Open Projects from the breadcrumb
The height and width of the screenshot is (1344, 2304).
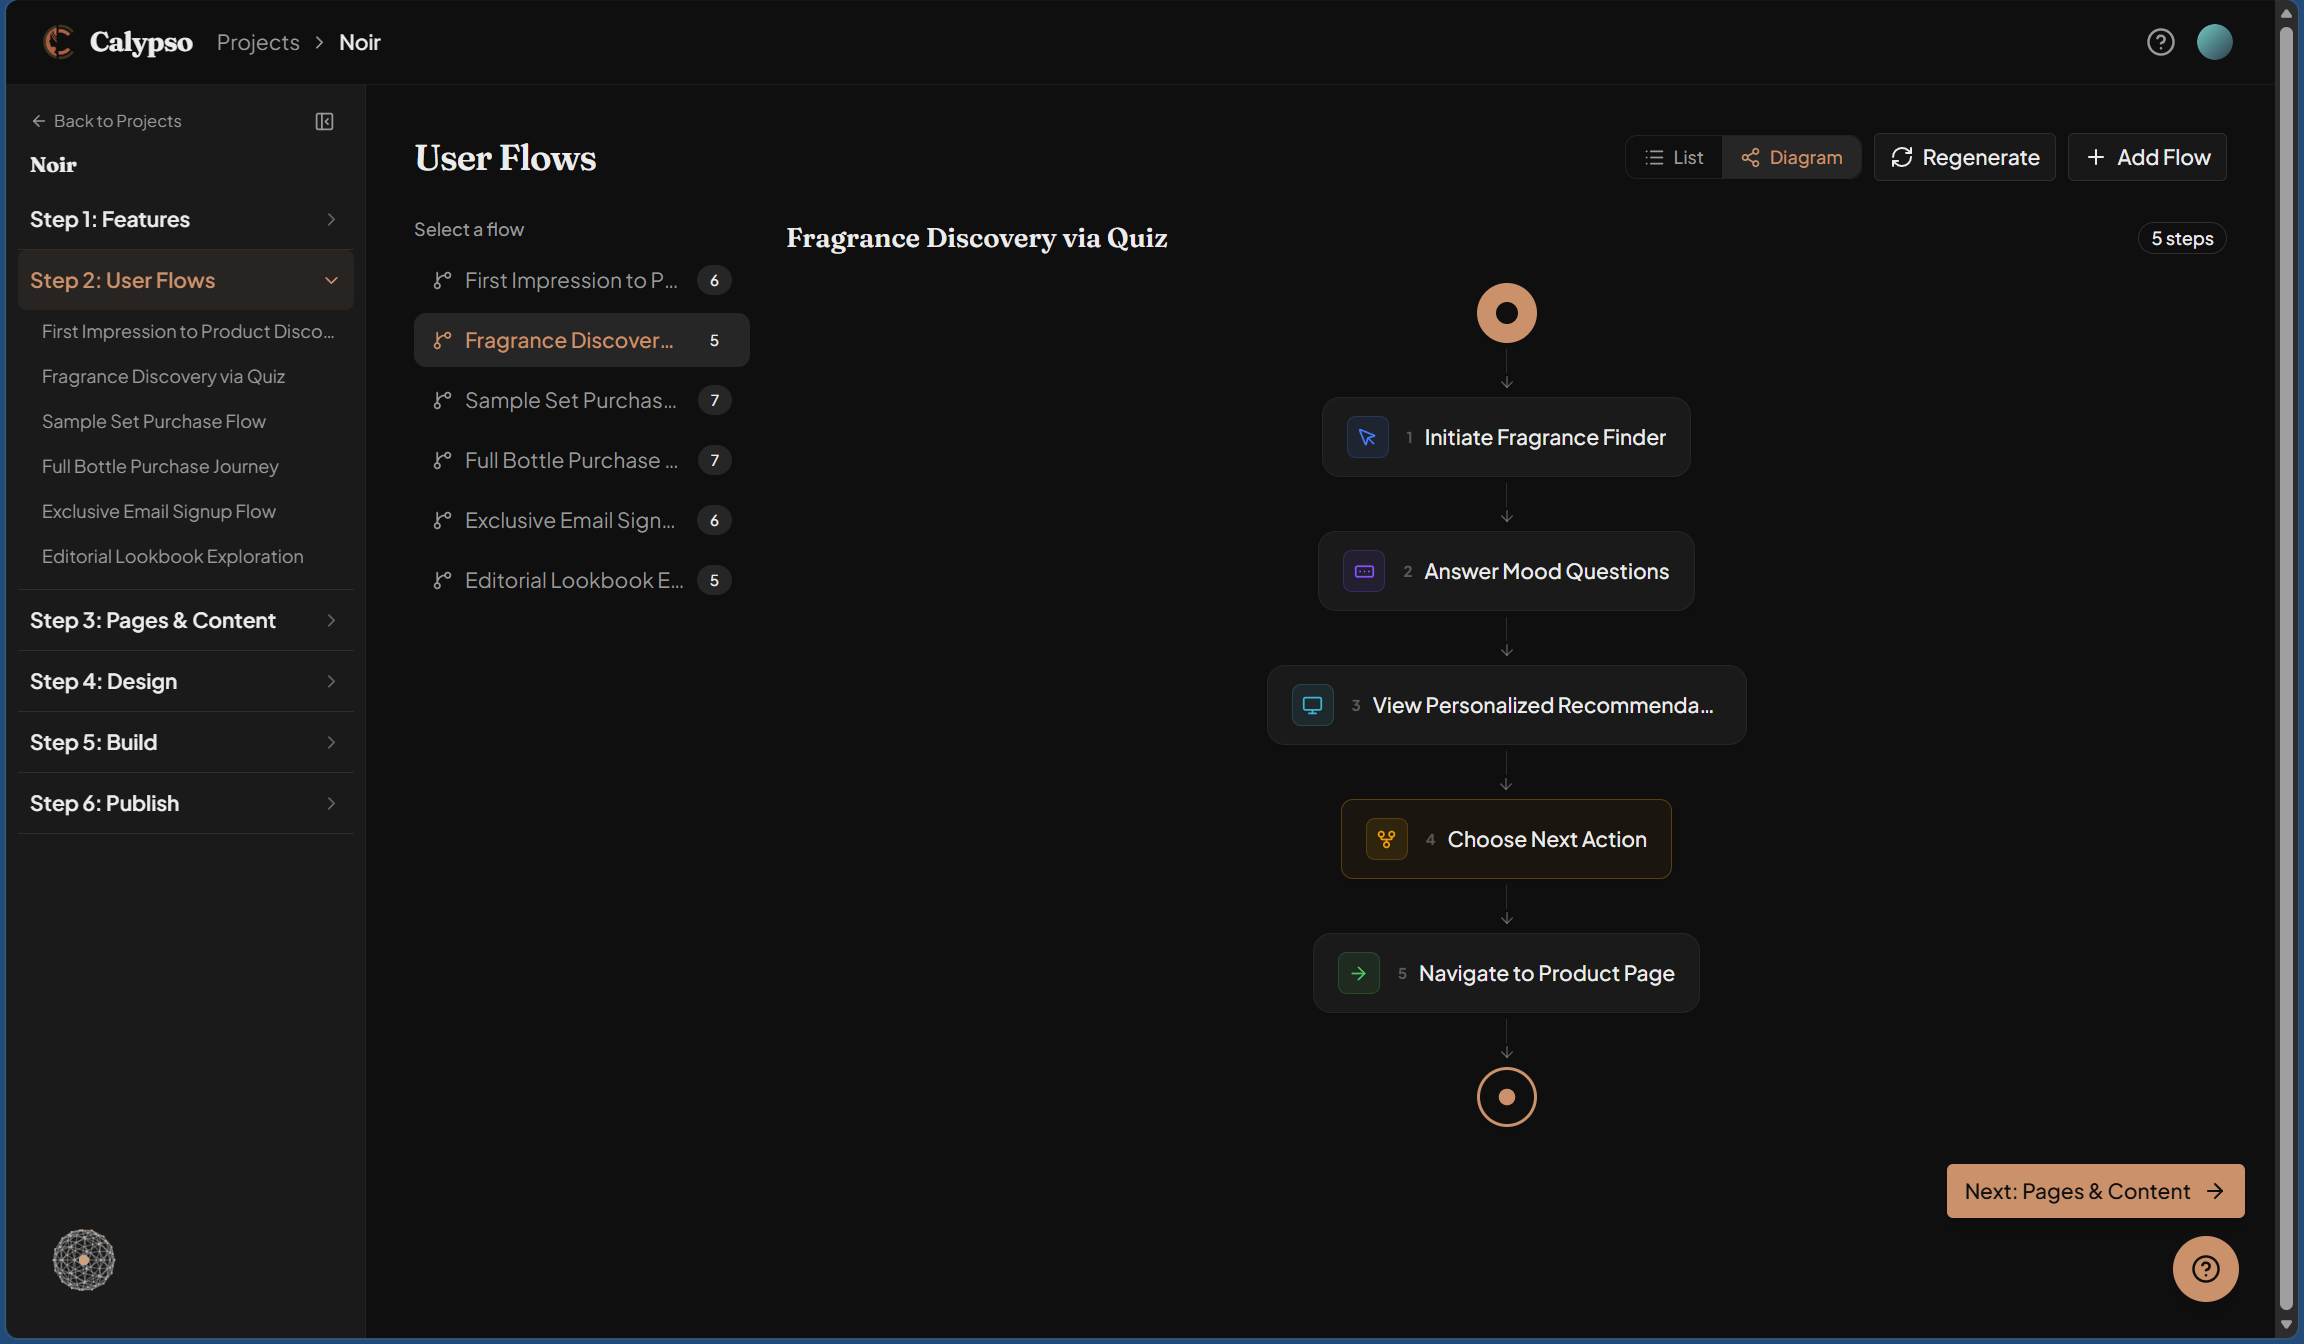tap(257, 42)
